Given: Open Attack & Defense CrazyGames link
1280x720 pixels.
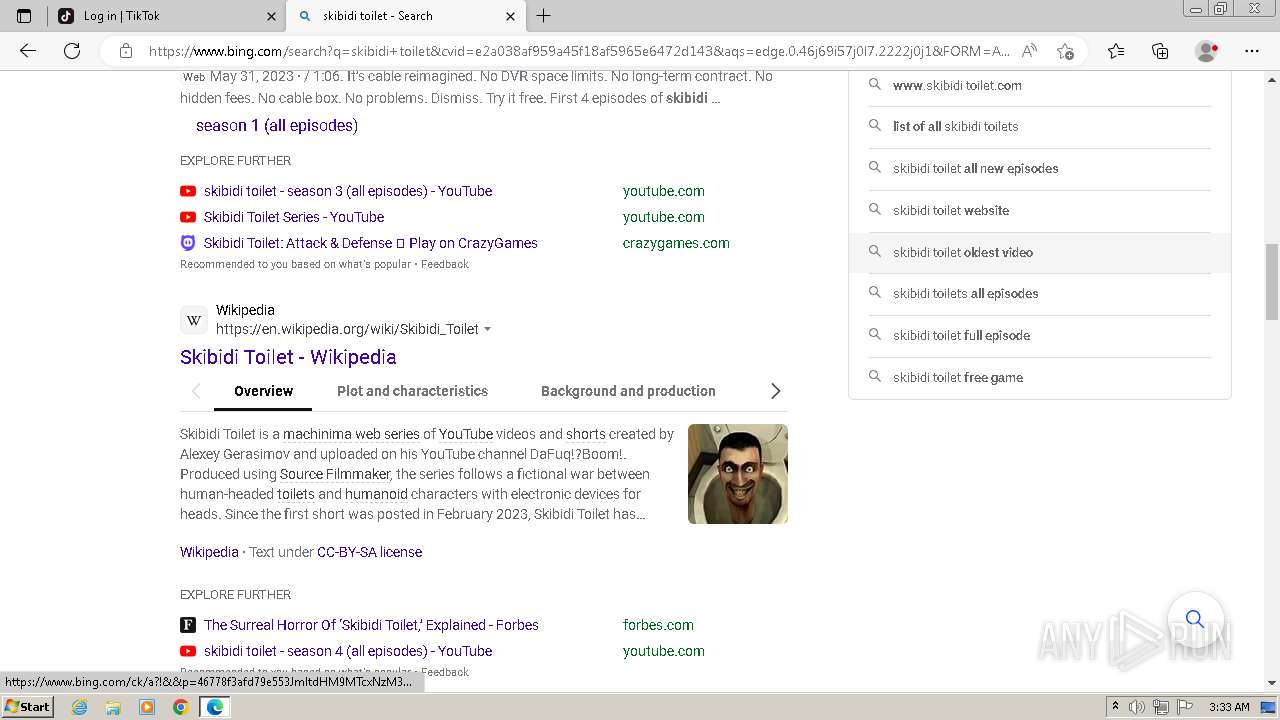Looking at the screenshot, I should click(x=371, y=243).
